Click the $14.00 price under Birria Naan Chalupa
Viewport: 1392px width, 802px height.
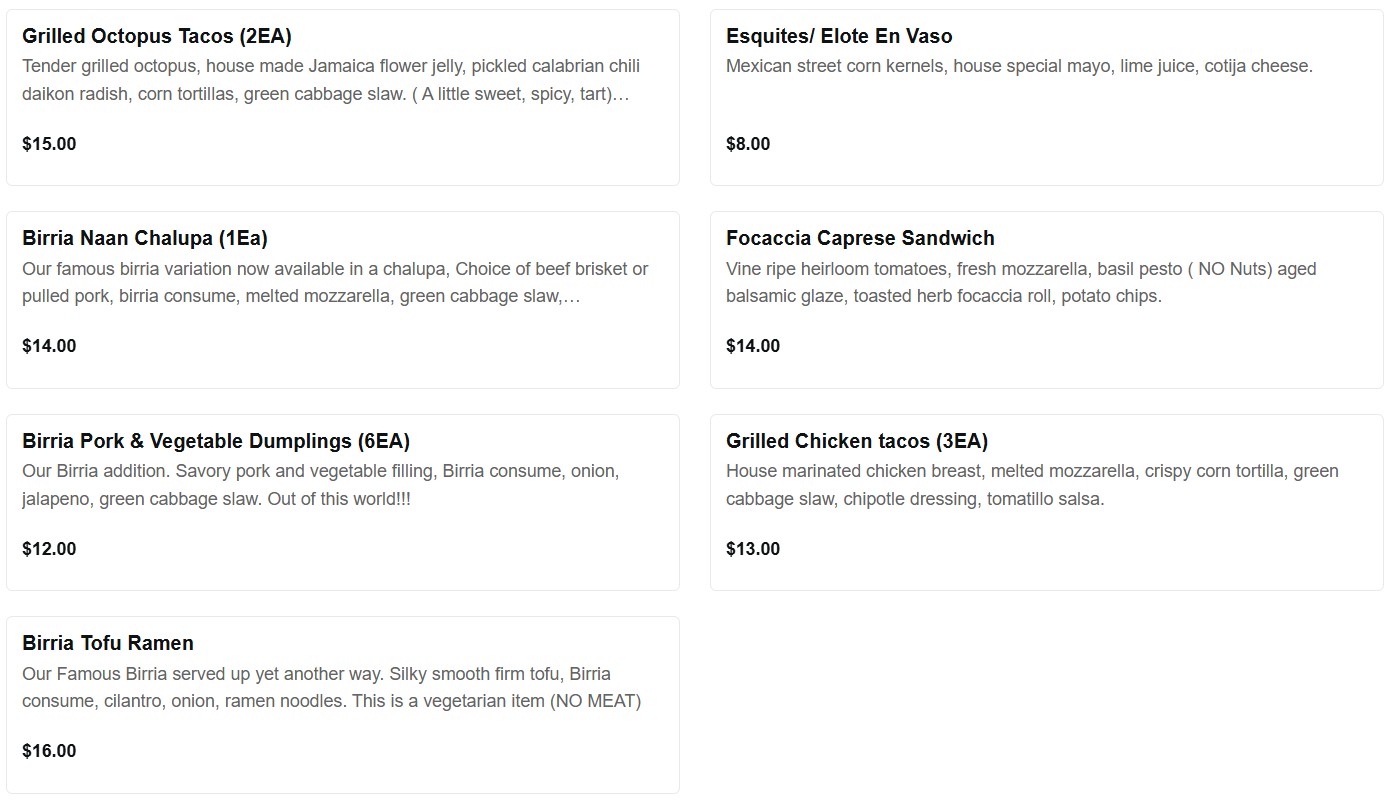[x=49, y=346]
